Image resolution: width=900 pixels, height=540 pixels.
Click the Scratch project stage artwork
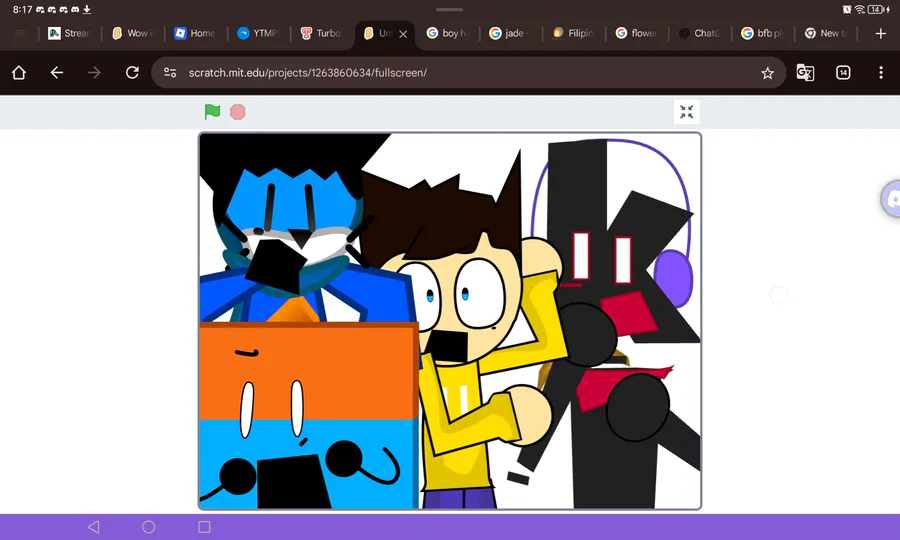pyautogui.click(x=450, y=321)
